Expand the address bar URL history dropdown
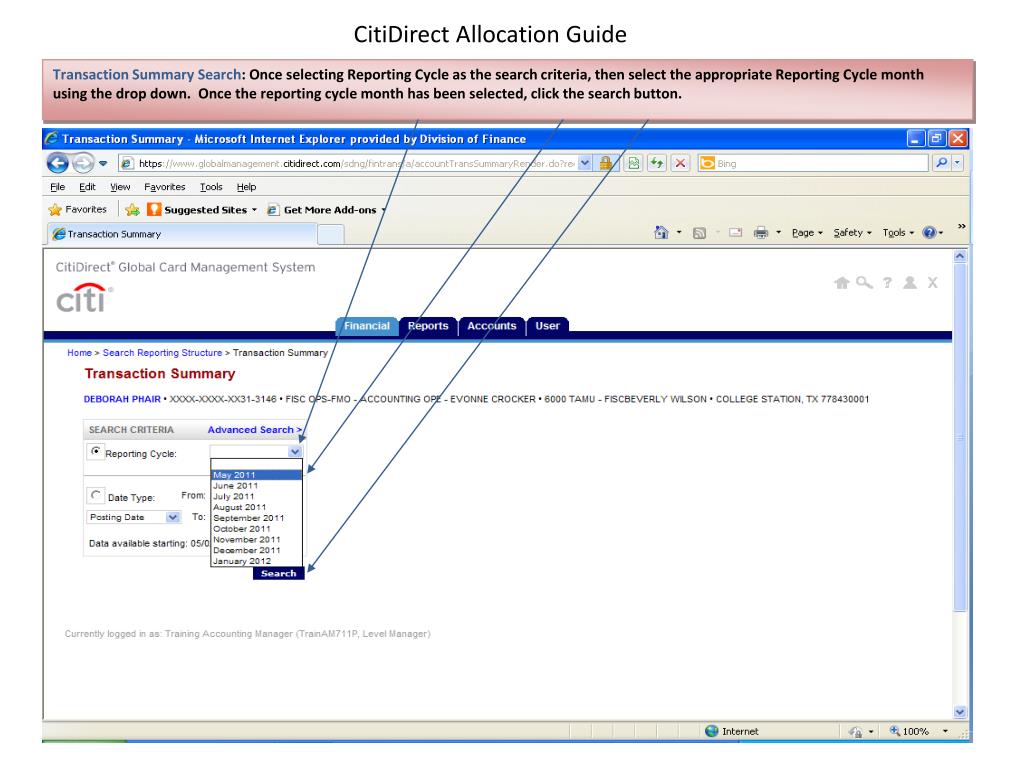The width and height of the screenshot is (1024, 768). point(584,163)
